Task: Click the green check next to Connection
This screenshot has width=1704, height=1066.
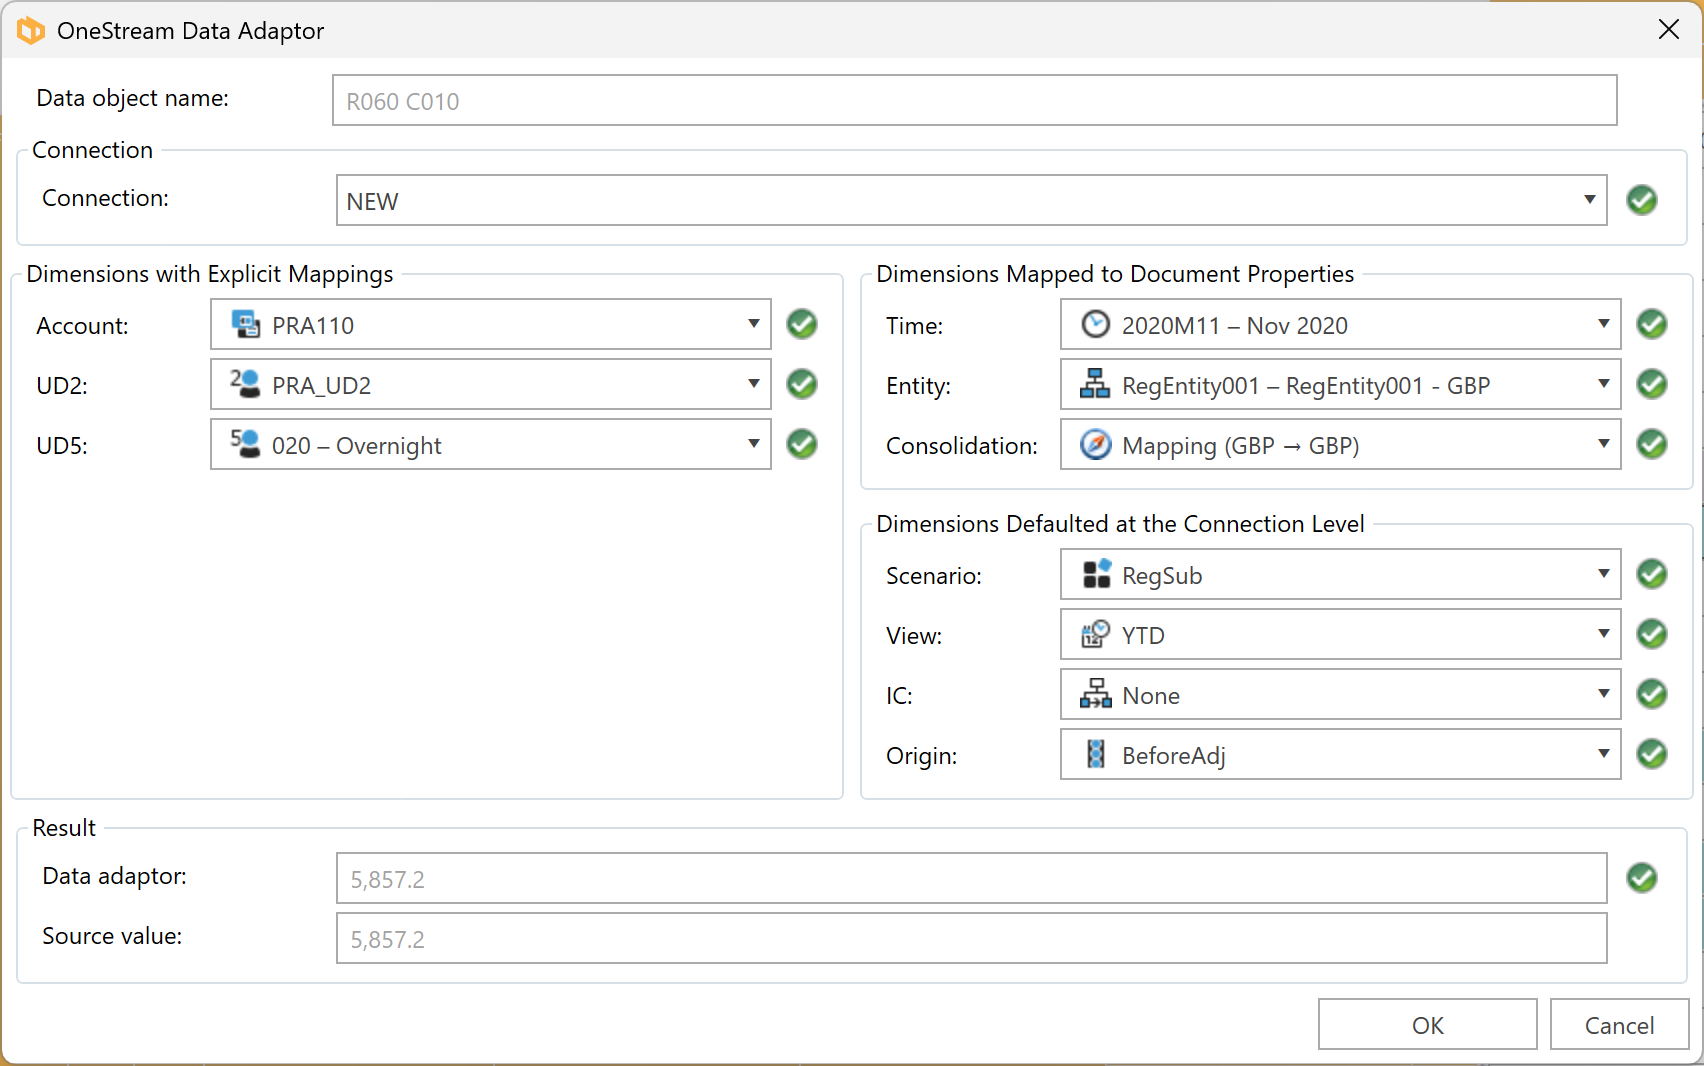Action: (x=1642, y=200)
